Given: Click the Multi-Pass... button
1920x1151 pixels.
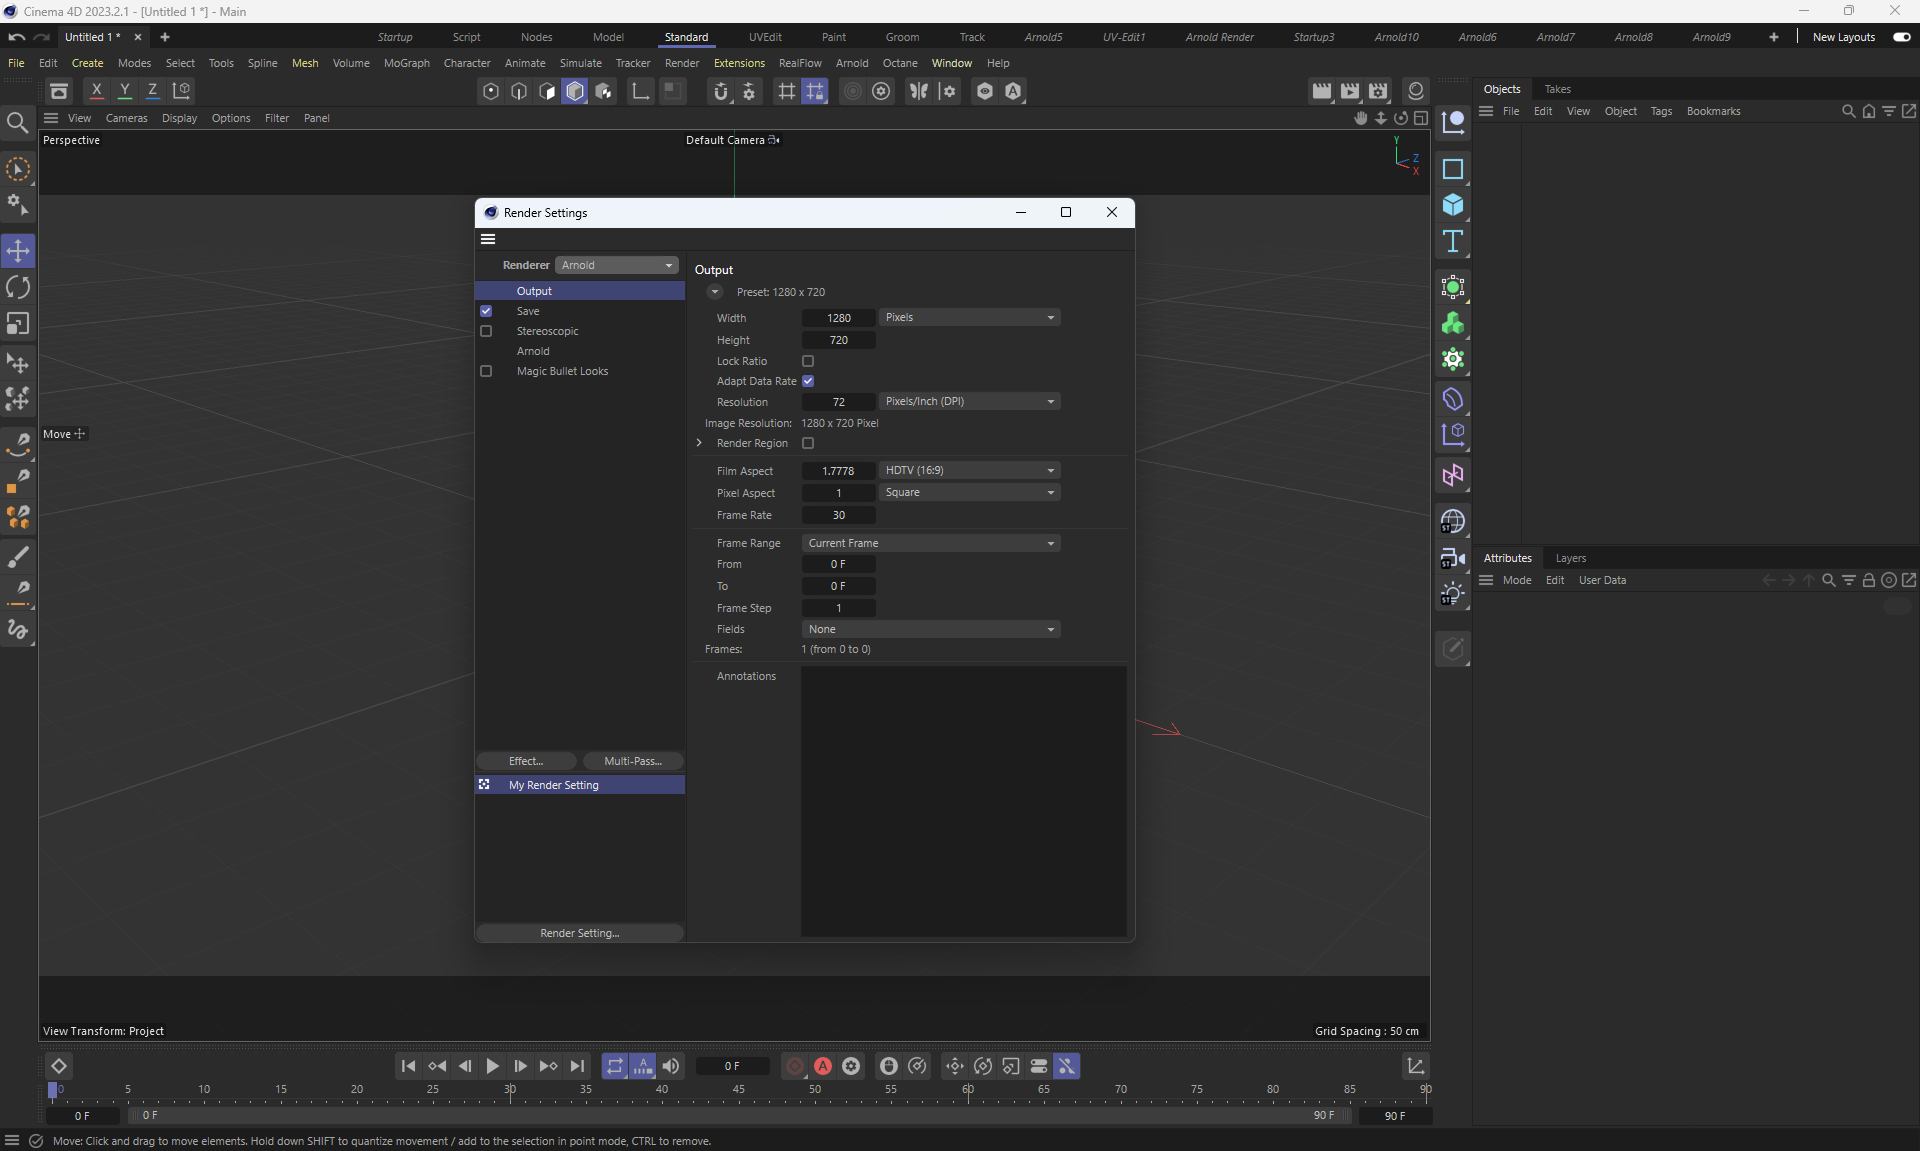Looking at the screenshot, I should click(633, 761).
